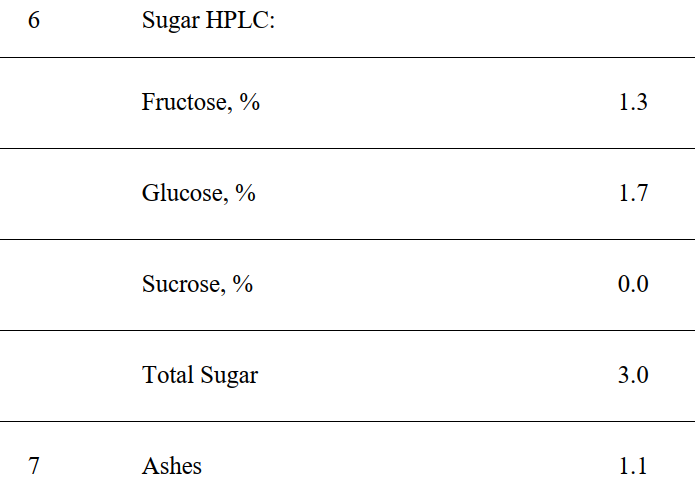
Task: Click the Sucrose, % label
Action: [x=197, y=284]
